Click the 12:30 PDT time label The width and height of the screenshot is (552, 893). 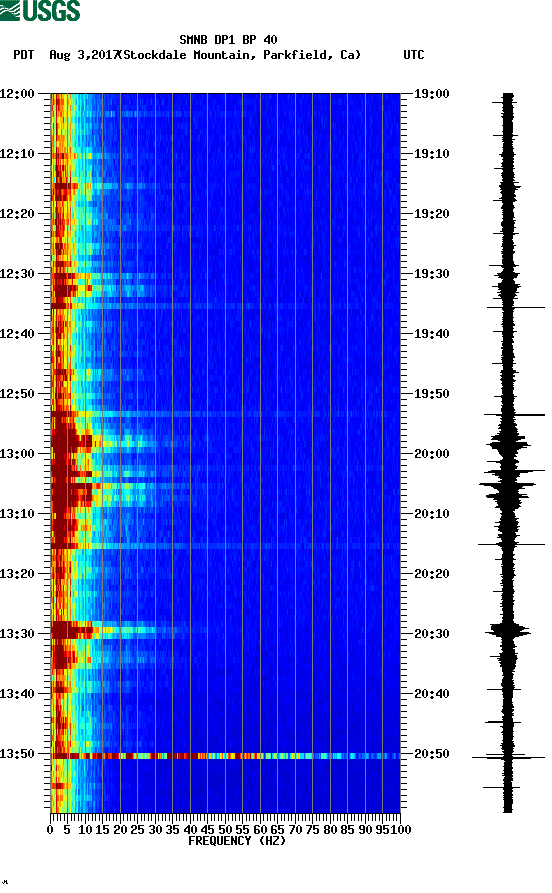18,273
